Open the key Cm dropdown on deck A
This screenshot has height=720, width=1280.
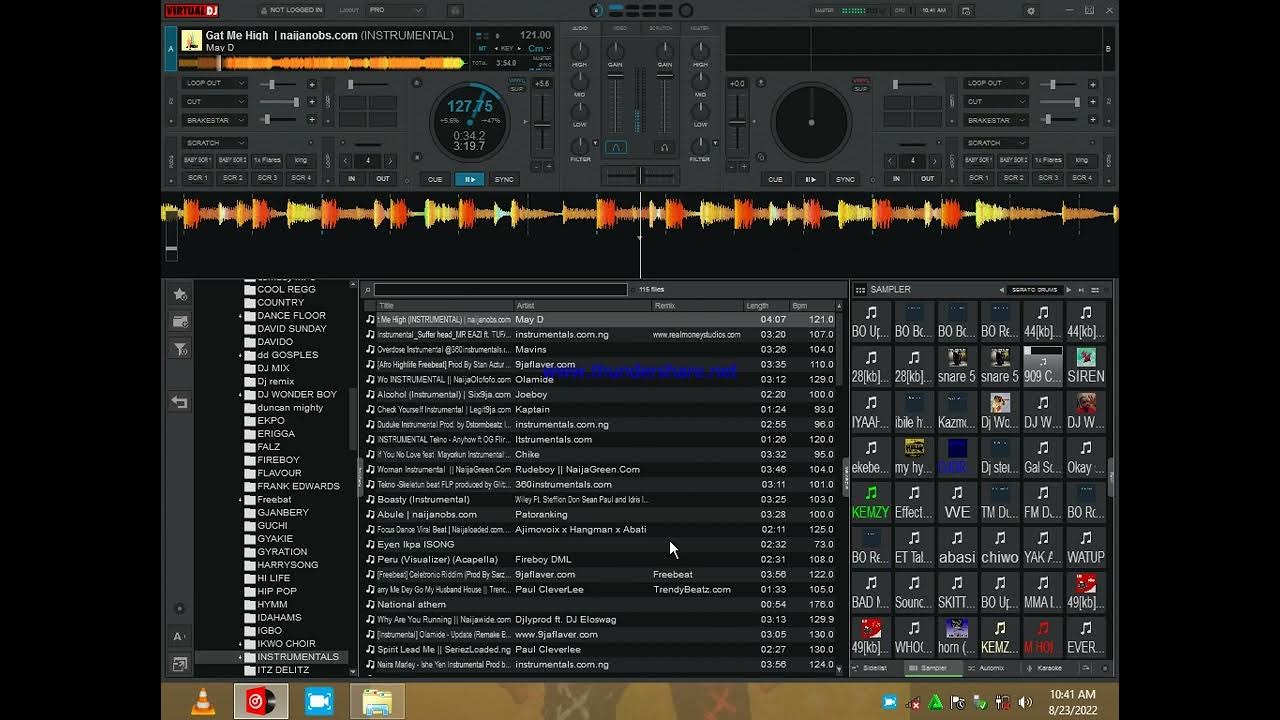coord(539,48)
